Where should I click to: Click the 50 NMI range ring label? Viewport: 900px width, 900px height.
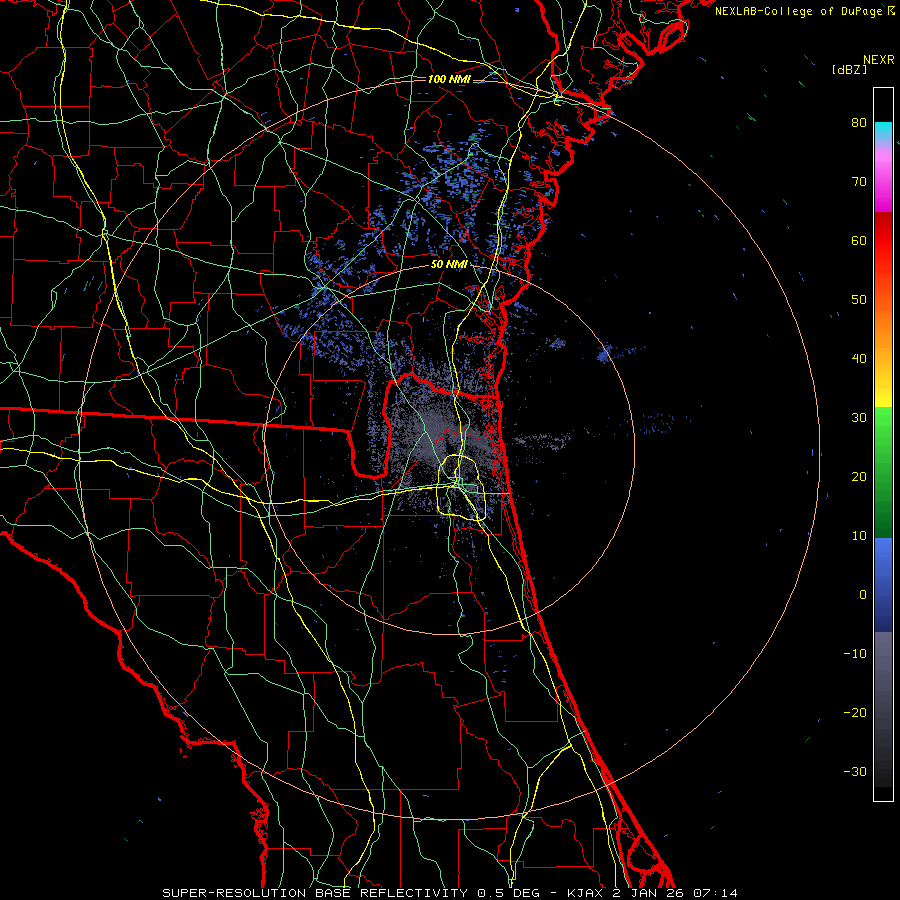click(x=449, y=265)
